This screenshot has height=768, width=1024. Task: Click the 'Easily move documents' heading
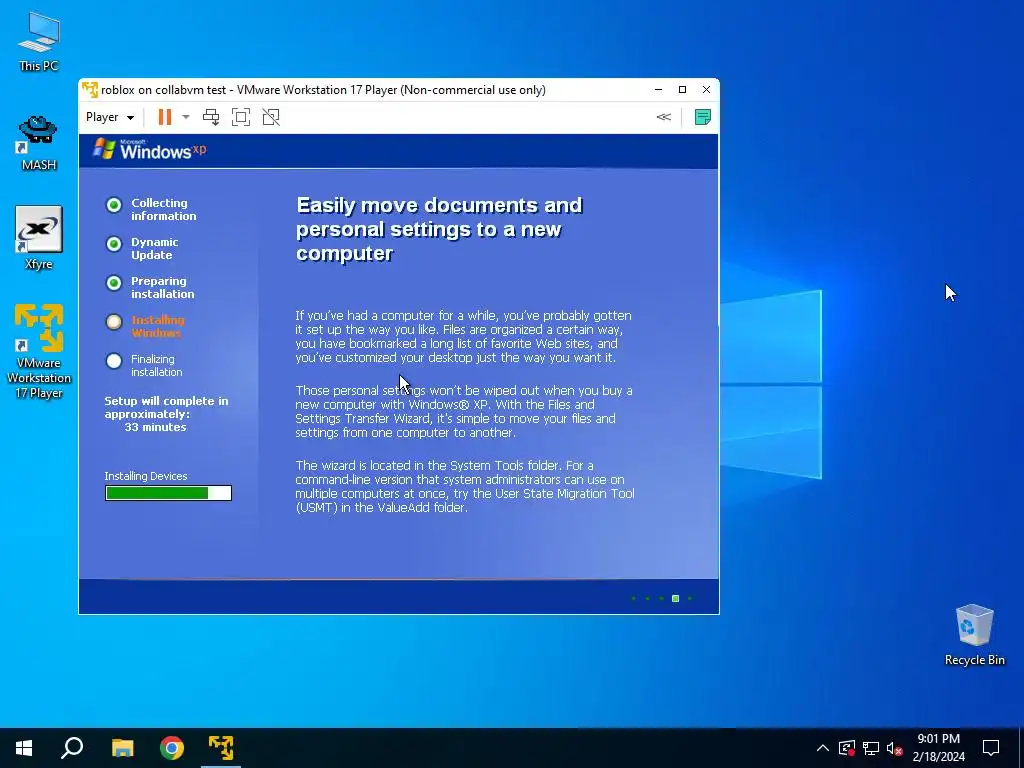click(439, 229)
